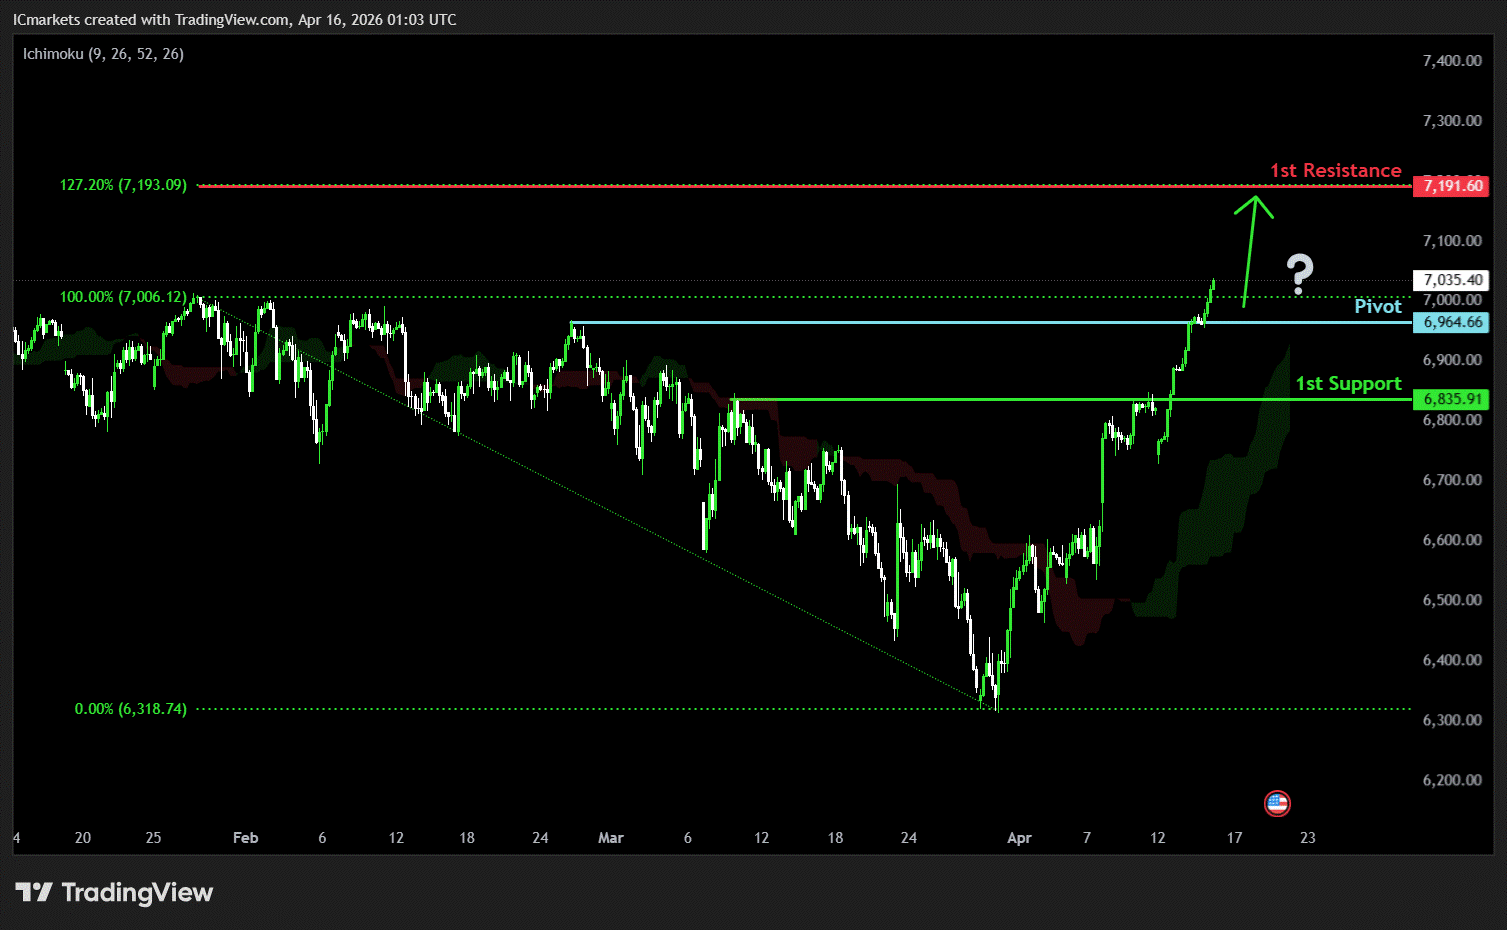
Task: Click the Apr label on the time axis
Action: (1019, 838)
